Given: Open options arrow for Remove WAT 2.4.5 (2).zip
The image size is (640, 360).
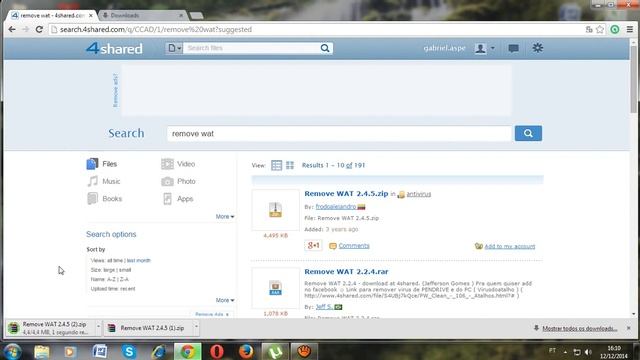Looking at the screenshot, I should [98, 327].
